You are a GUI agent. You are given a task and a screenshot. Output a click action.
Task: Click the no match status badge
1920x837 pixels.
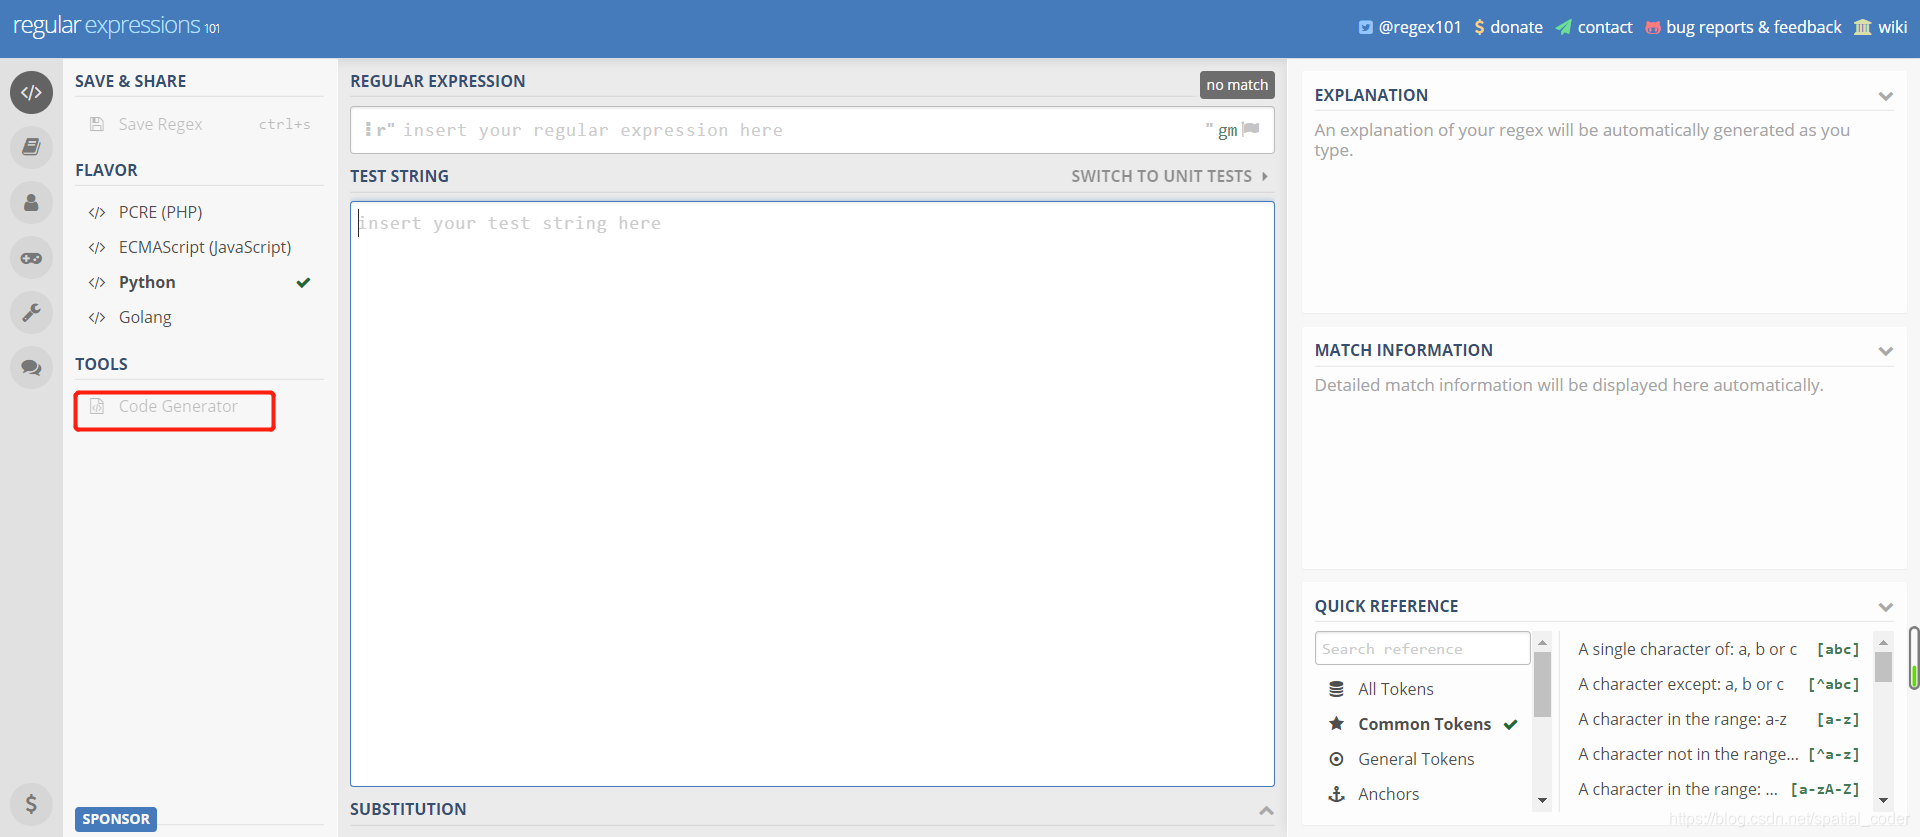[x=1237, y=85]
